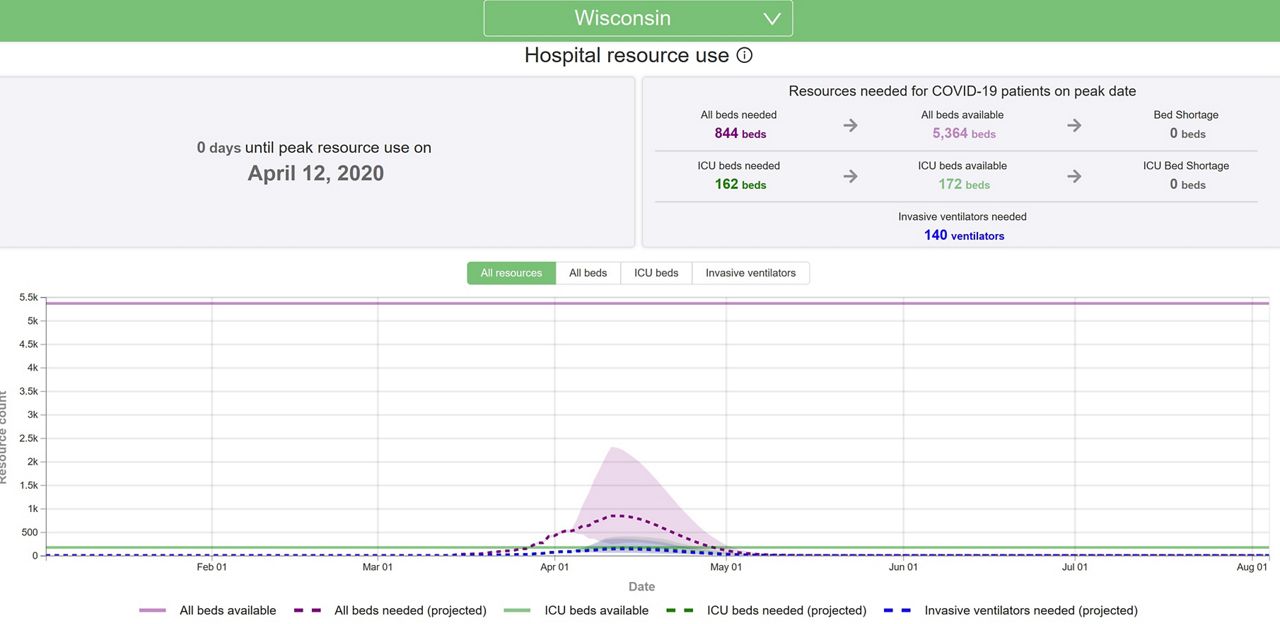This screenshot has width=1280, height=624.
Task: Click the Invasive ventilators needed label
Action: point(962,216)
